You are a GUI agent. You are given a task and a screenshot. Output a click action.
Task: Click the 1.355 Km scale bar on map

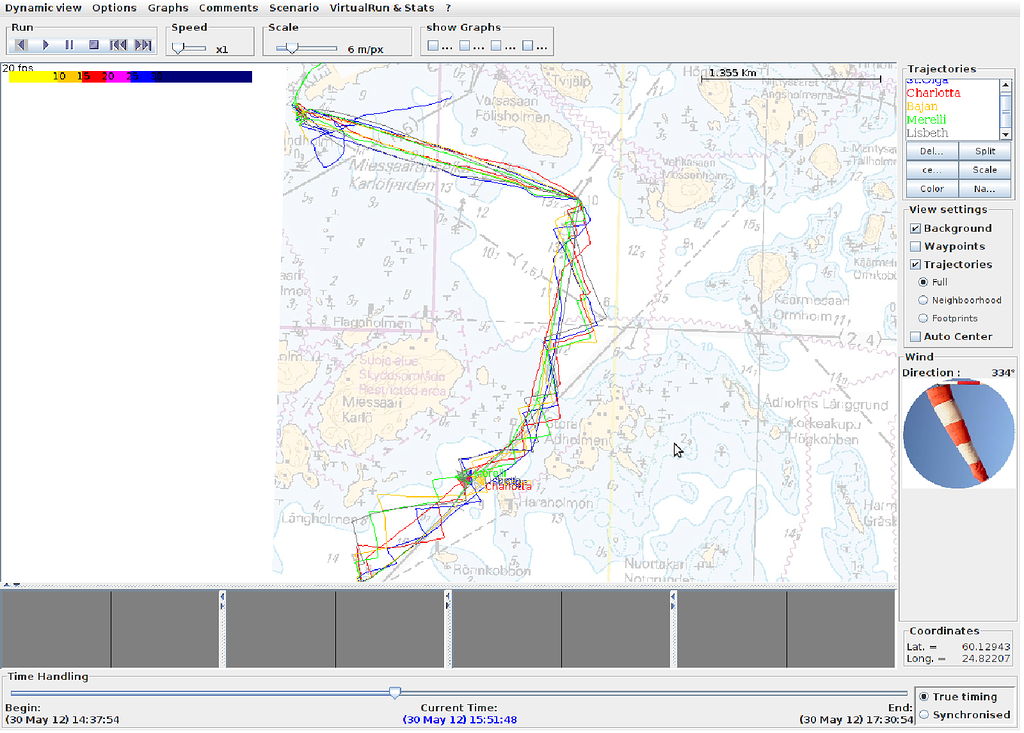[x=791, y=74]
